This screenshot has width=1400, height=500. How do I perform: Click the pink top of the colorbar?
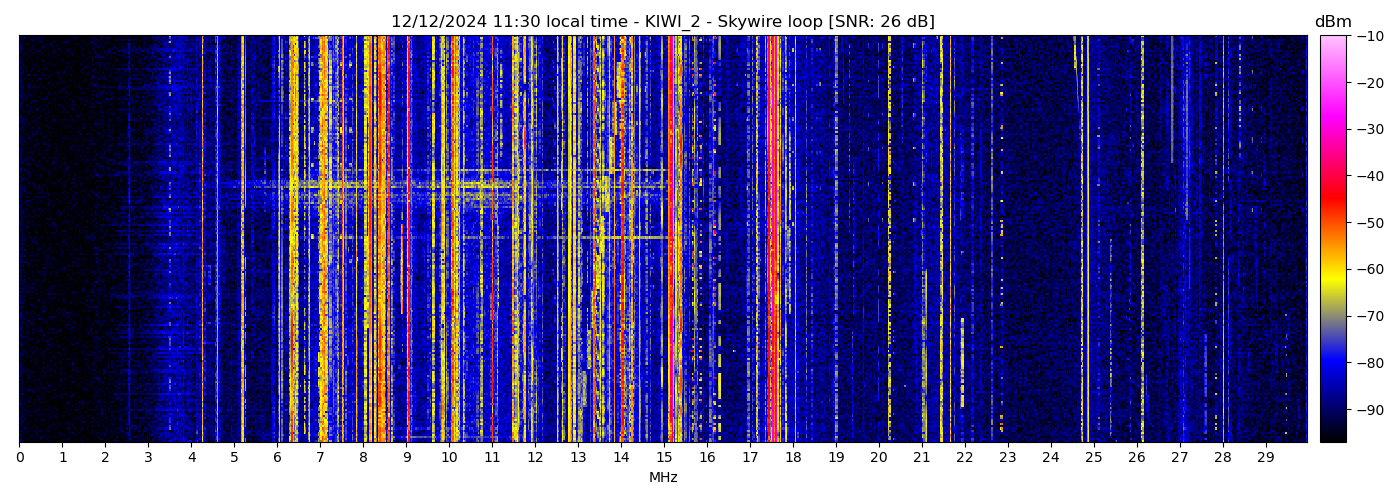pyautogui.click(x=1332, y=45)
